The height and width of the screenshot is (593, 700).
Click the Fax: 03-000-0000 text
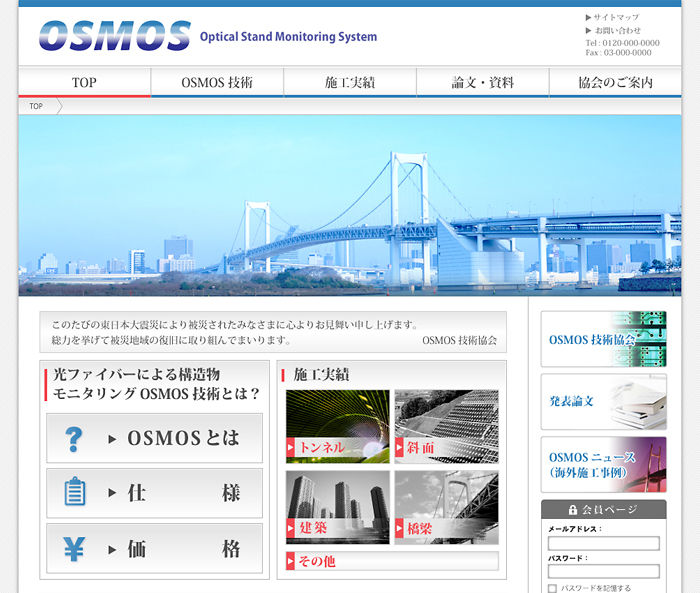point(618,53)
